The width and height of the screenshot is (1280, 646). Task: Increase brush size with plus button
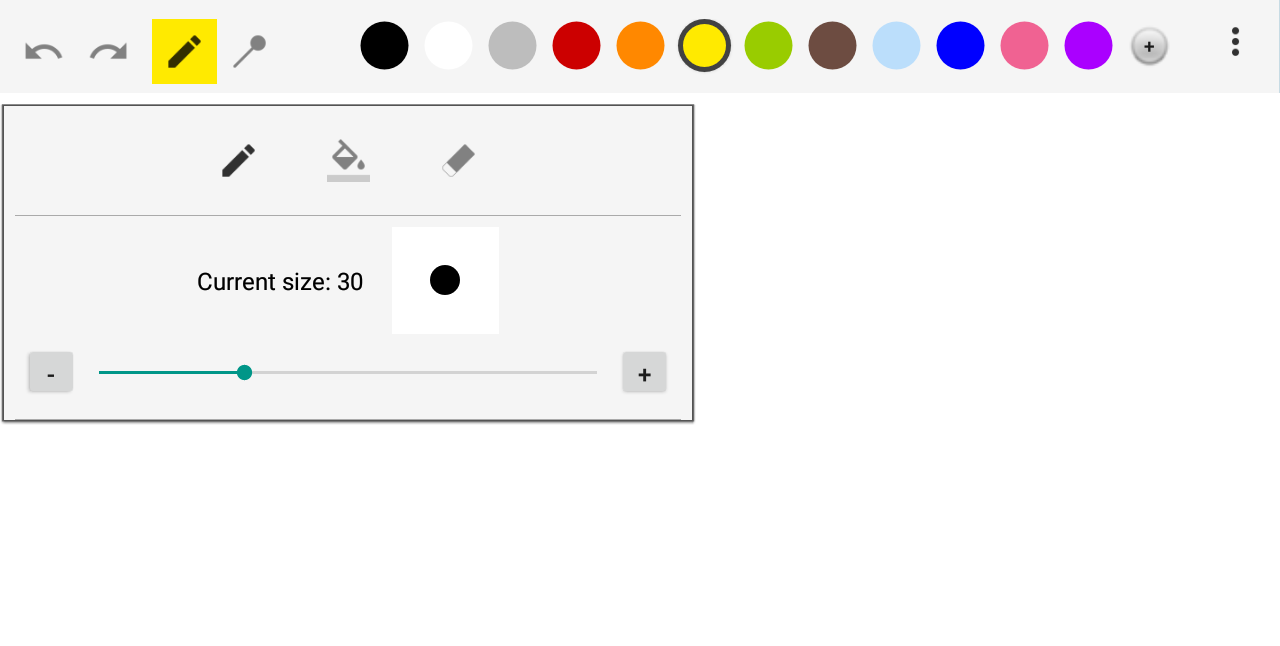[645, 372]
